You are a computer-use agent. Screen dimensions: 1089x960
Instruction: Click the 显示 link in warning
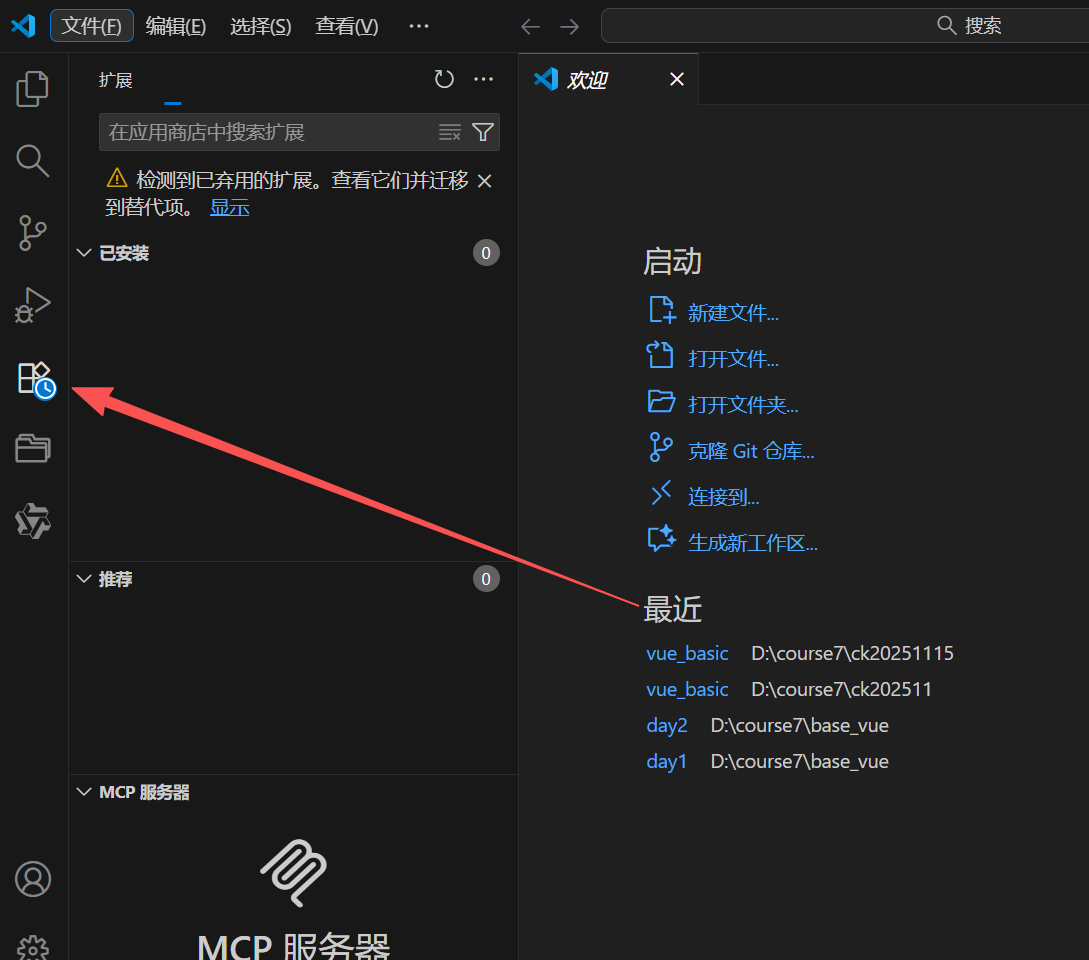[230, 208]
